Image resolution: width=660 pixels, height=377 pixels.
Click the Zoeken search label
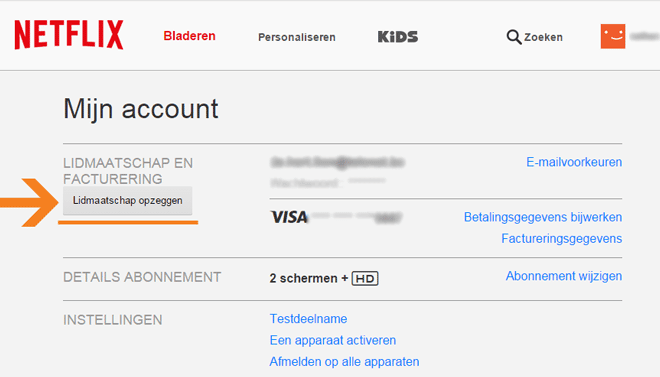point(543,37)
